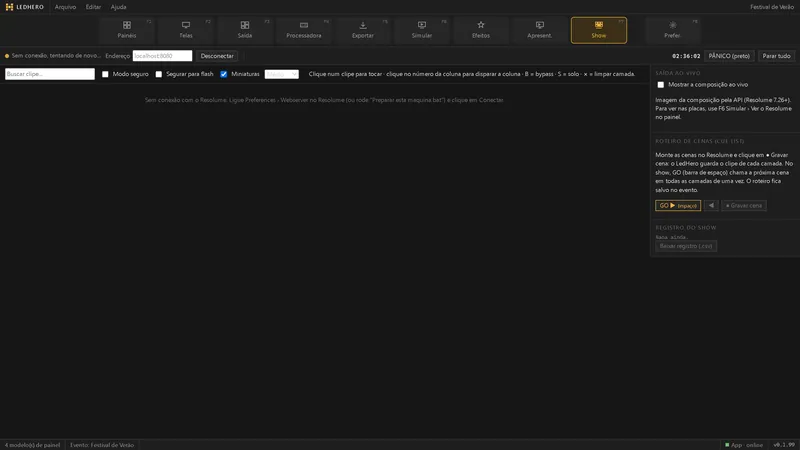This screenshot has height=450, width=800.
Task: Click the Baixar registro (.csv) button
Action: click(x=686, y=246)
